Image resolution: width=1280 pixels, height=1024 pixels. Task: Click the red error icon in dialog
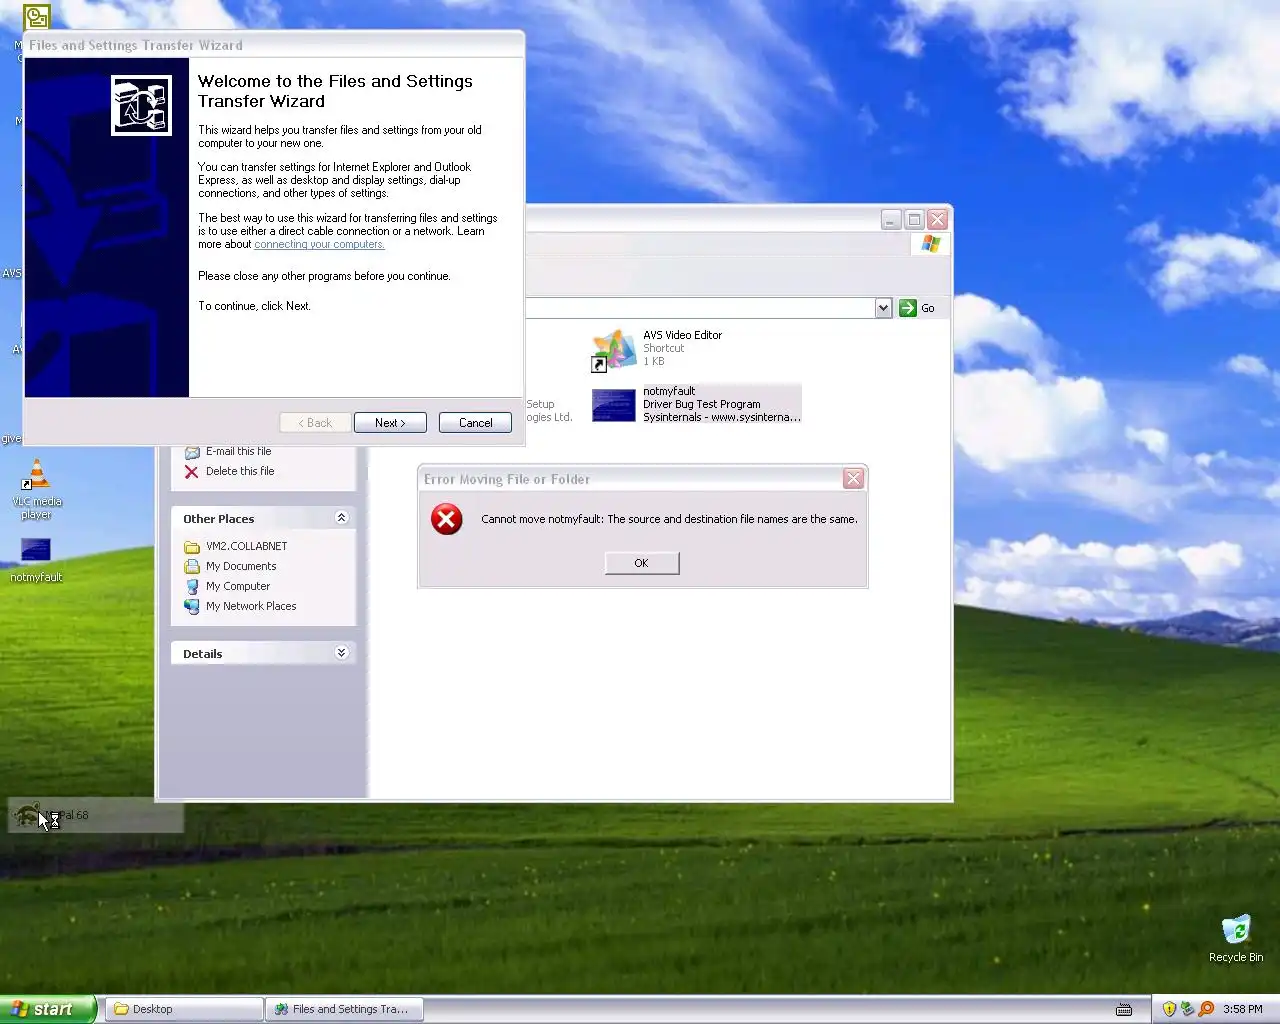(x=446, y=519)
